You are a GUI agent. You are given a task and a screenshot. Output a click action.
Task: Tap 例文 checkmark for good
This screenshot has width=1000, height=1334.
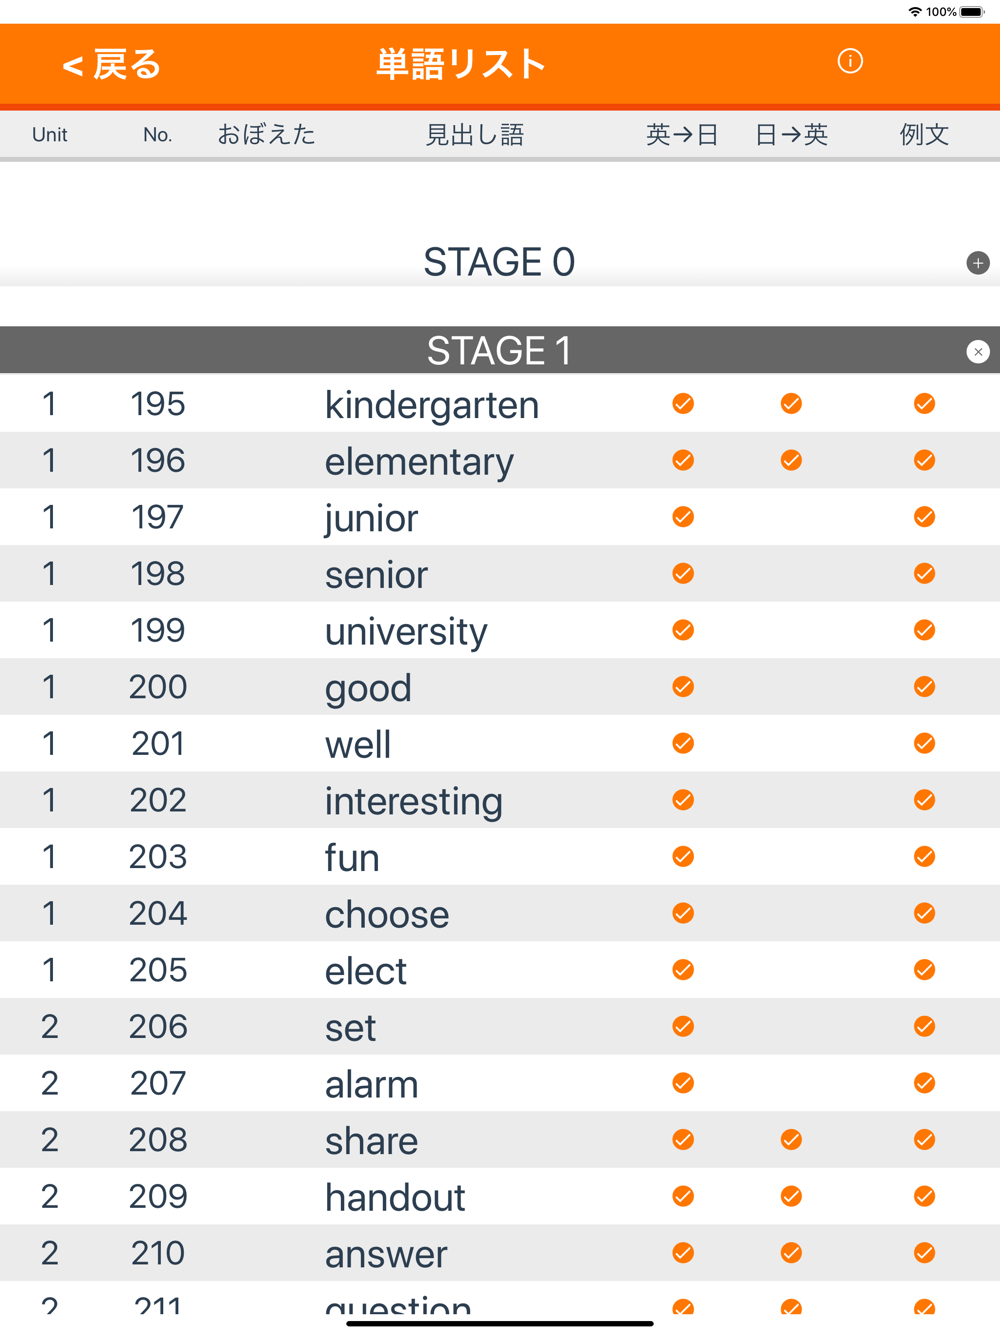[925, 687]
